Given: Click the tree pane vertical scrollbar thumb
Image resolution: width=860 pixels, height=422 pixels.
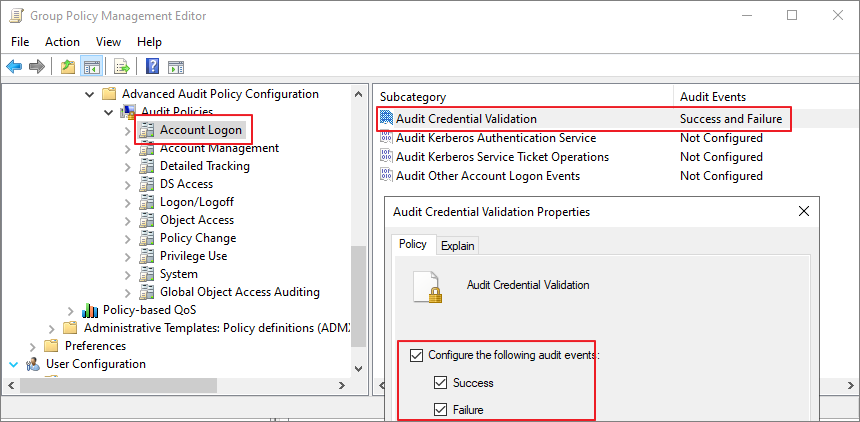Looking at the screenshot, I should point(358,296).
